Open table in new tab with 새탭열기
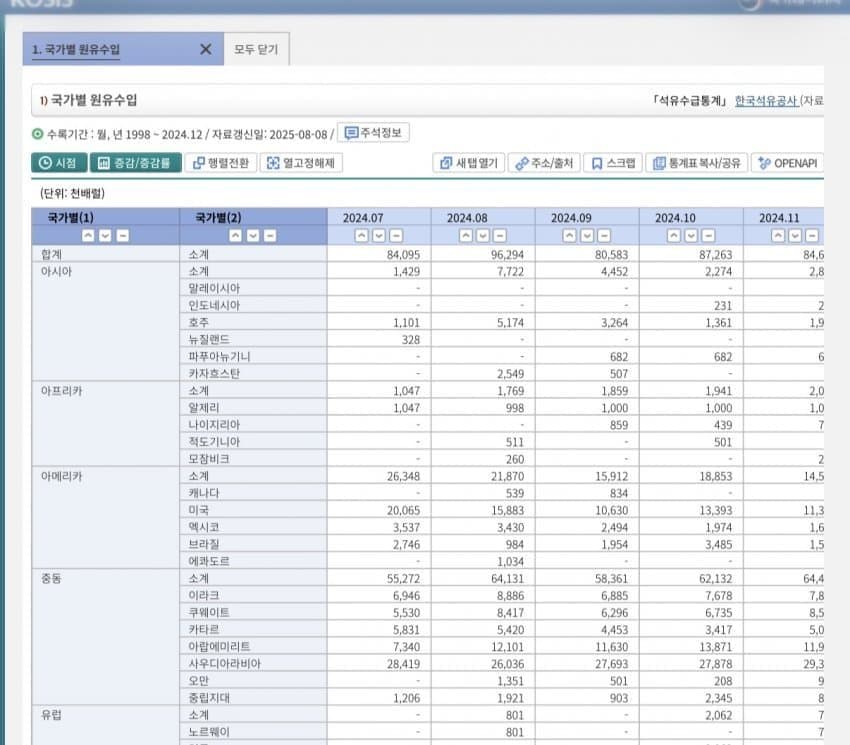This screenshot has width=850, height=745. pyautogui.click(x=468, y=163)
